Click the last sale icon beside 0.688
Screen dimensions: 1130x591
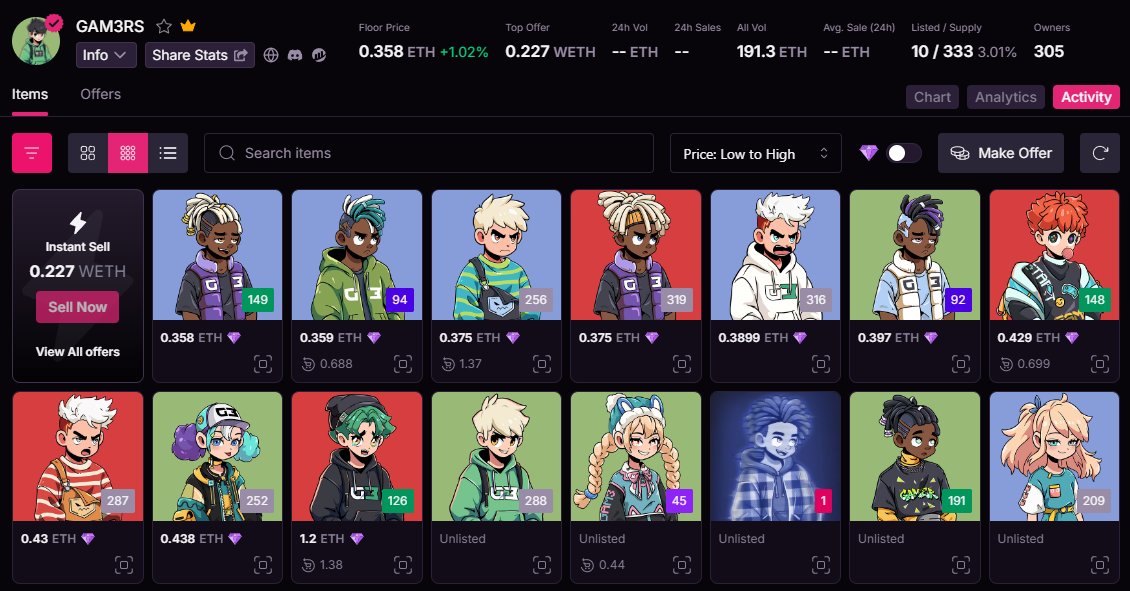(x=308, y=364)
